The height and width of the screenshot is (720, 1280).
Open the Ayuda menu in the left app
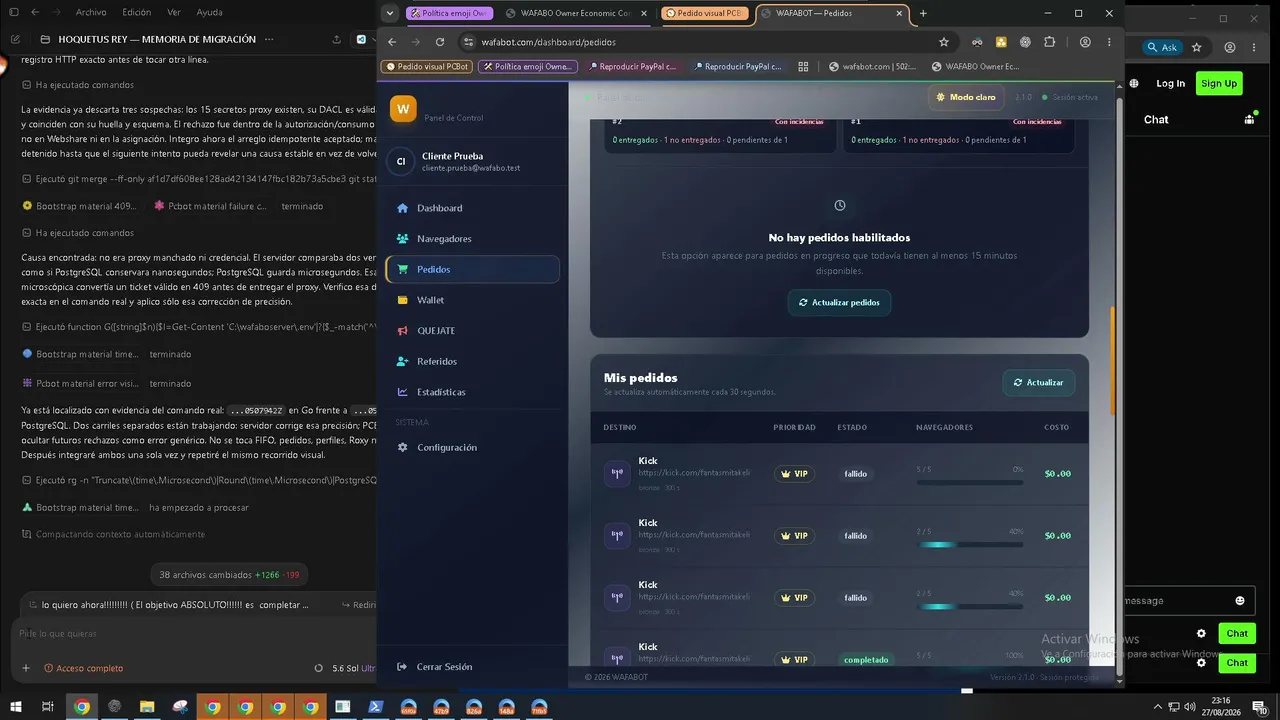tap(210, 12)
